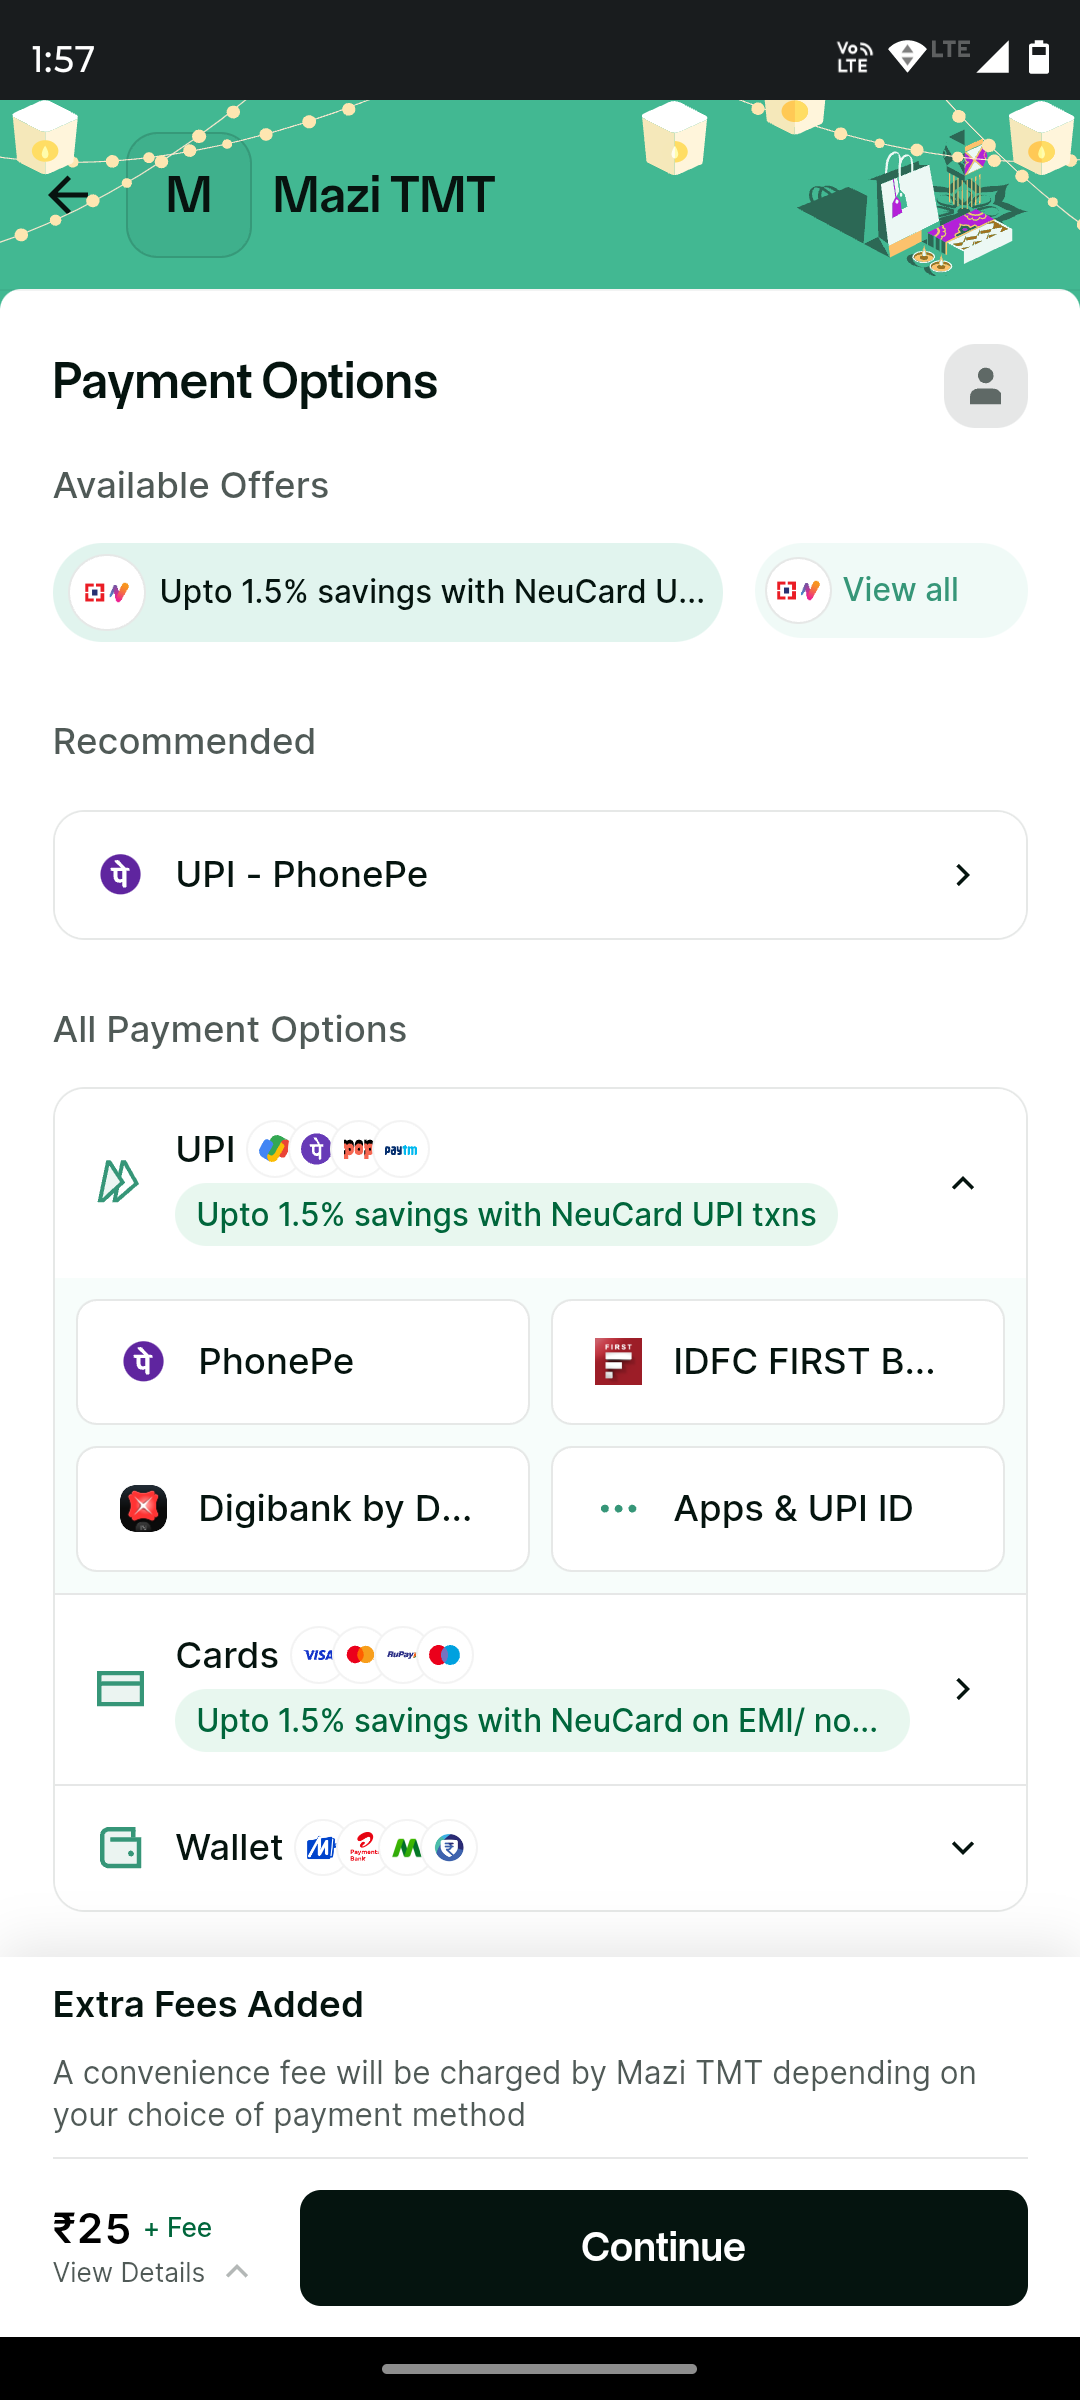Screen dimensions: 1080x2400
Task: Tap the Digibank app icon
Action: pos(144,1509)
